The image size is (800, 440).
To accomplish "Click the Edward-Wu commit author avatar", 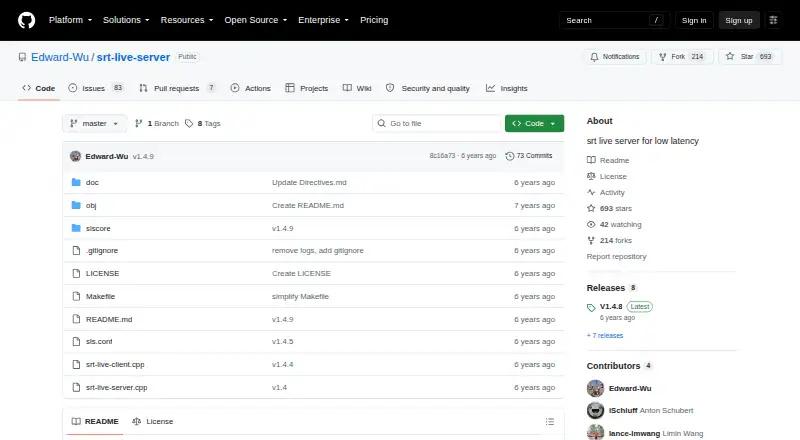I will pos(76,156).
